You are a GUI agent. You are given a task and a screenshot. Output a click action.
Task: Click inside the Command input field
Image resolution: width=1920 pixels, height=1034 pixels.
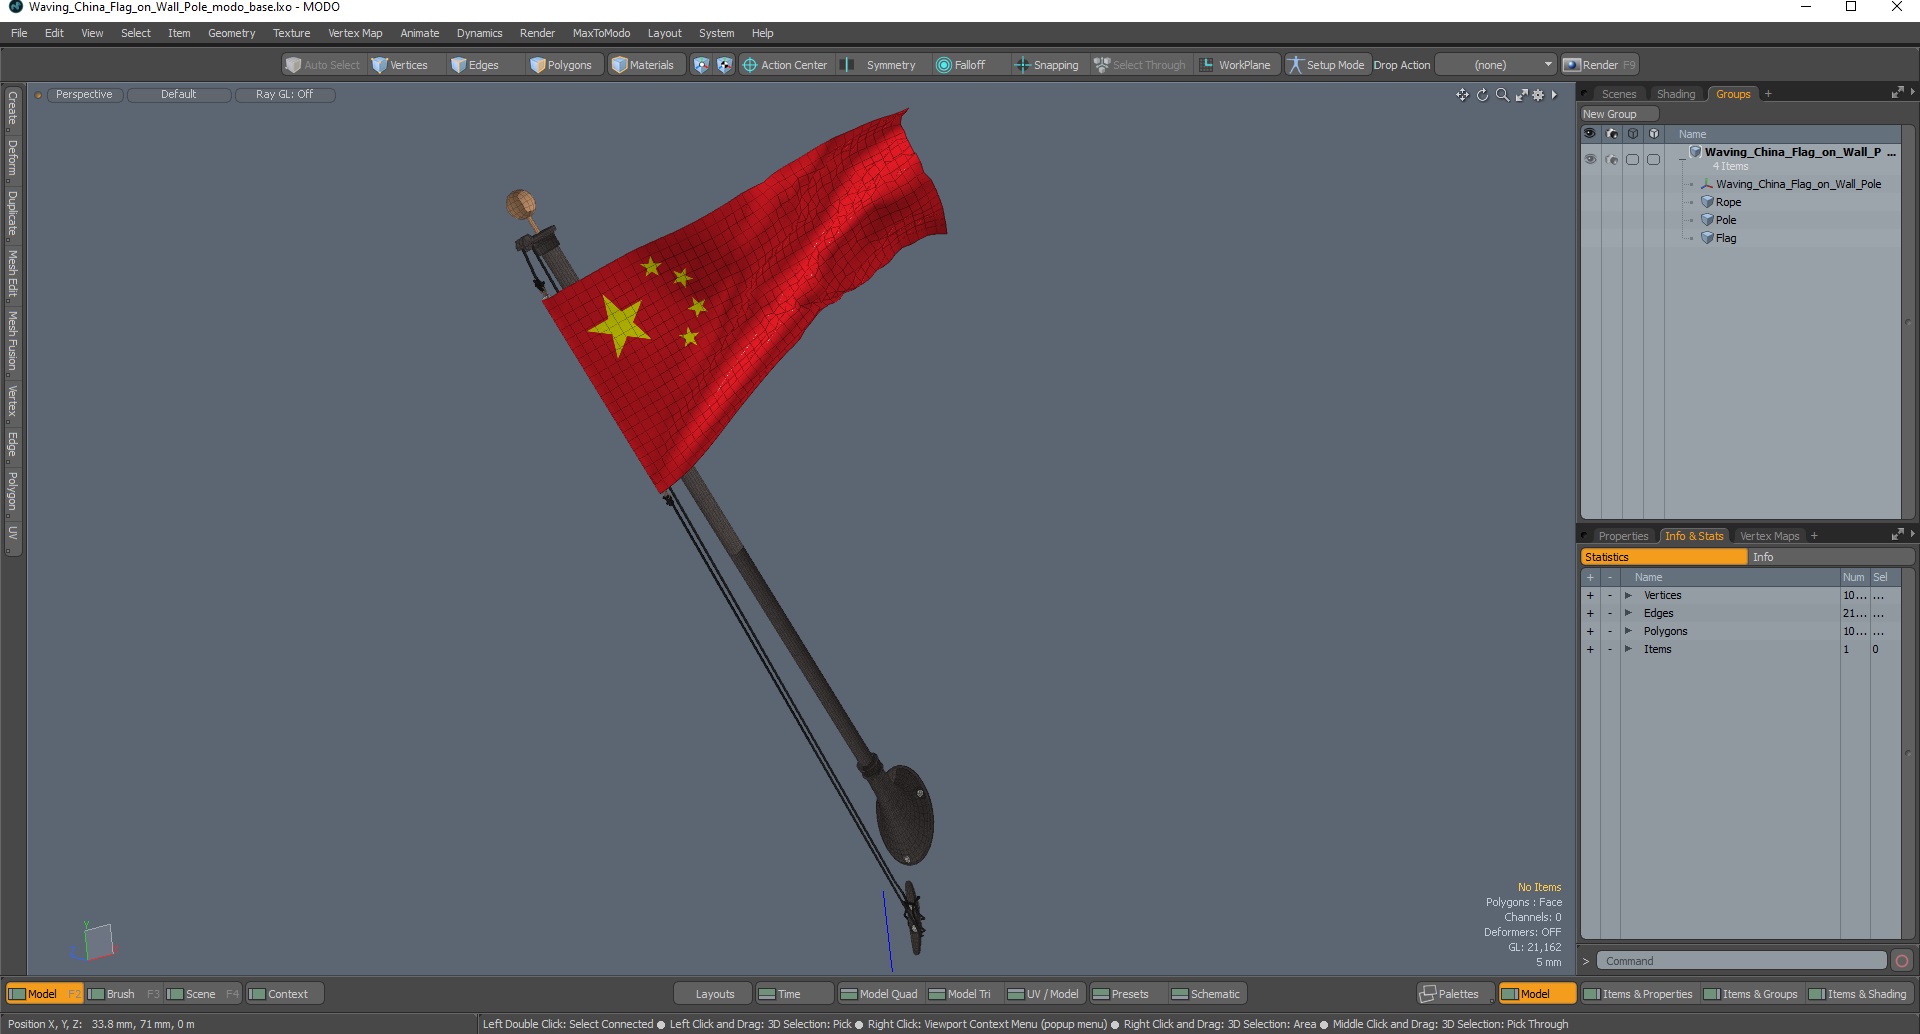coord(1741,961)
